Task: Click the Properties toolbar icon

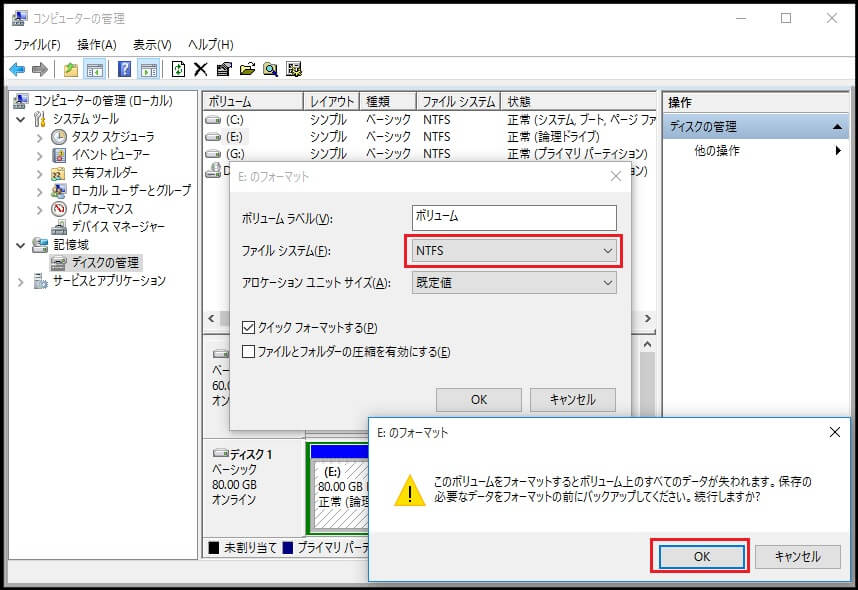Action: pos(224,70)
